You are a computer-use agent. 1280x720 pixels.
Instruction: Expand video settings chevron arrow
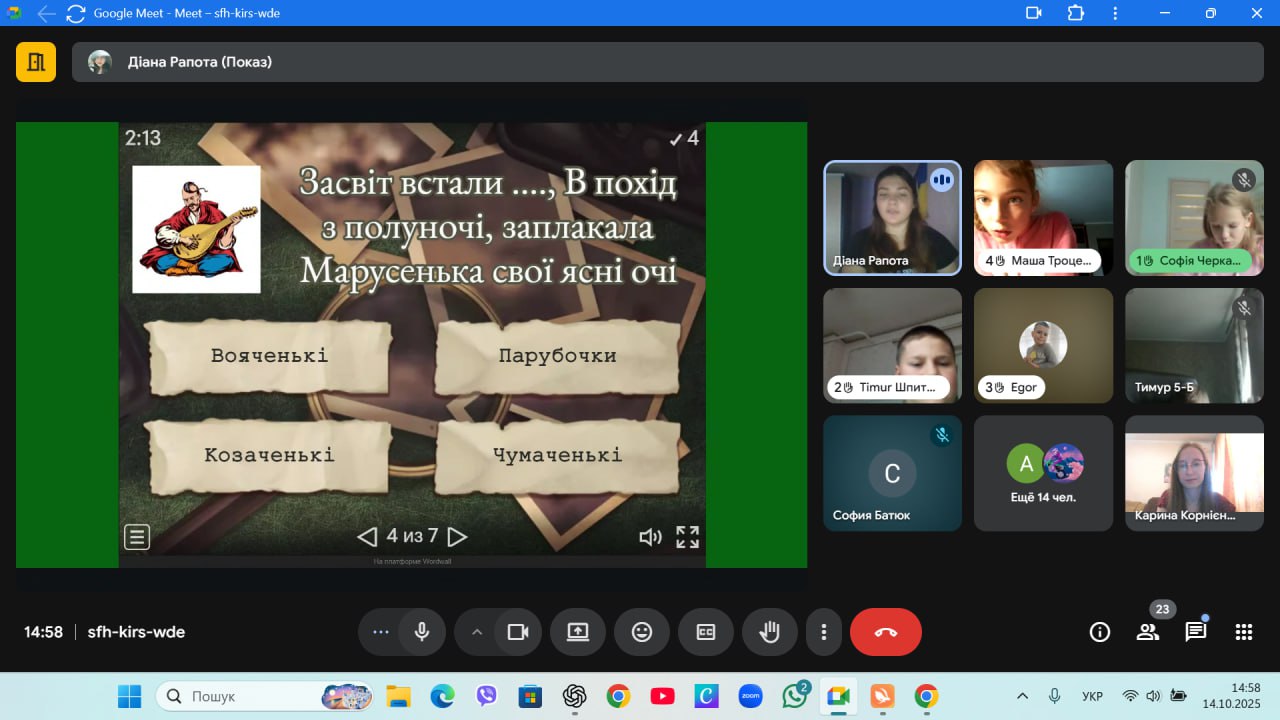click(x=477, y=632)
